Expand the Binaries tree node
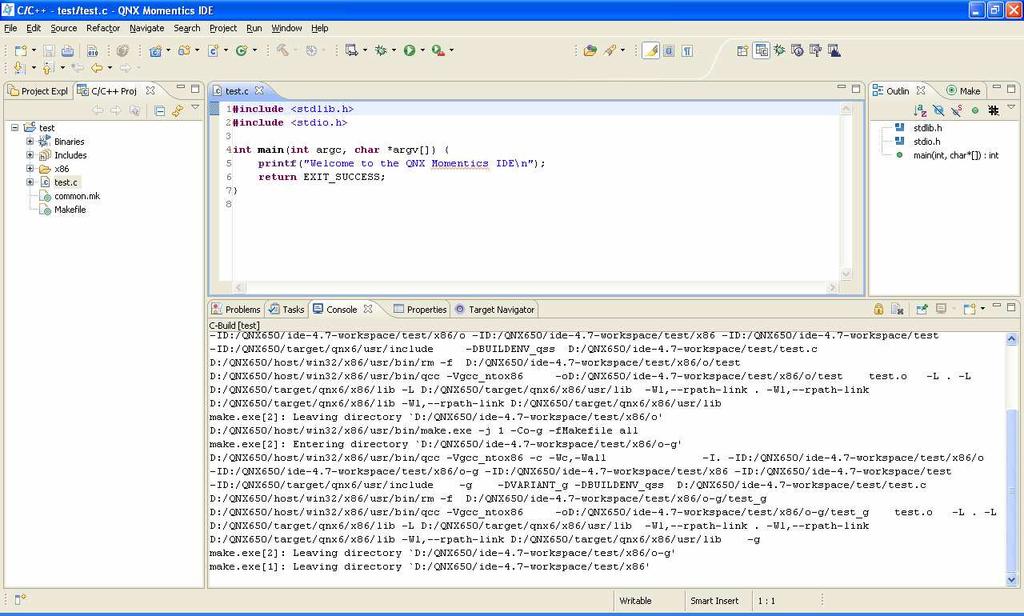 (x=29, y=141)
